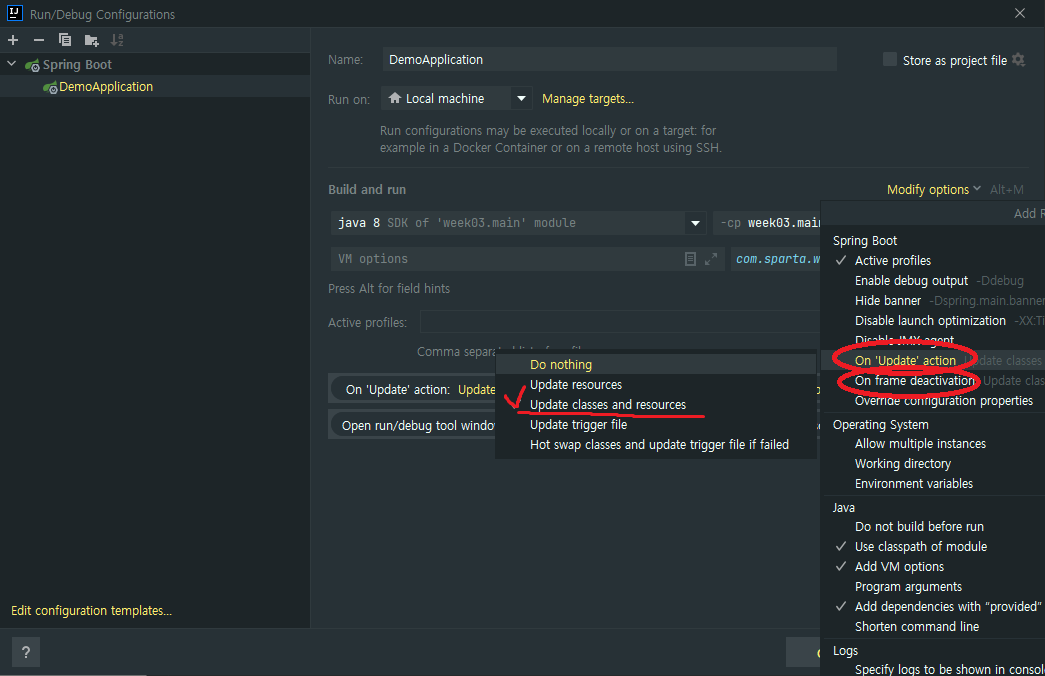Viewport: 1045px width, 676px height.
Task: Focus the VM options field
Action: [526, 259]
